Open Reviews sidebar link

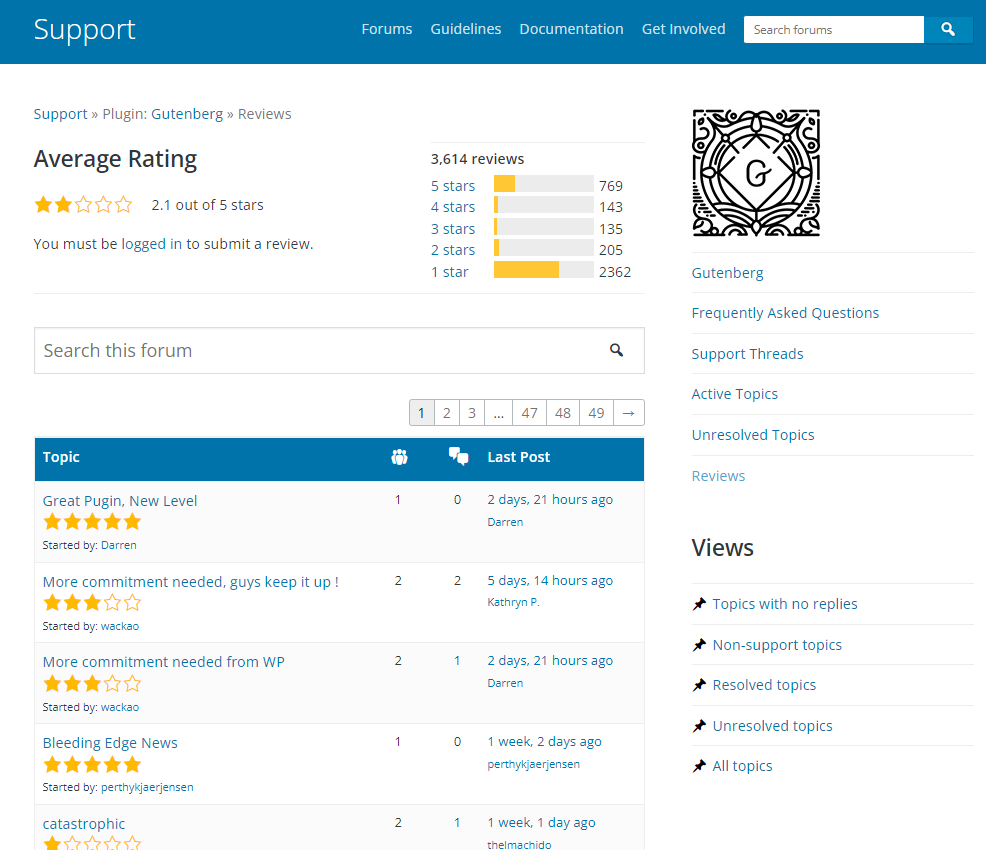[718, 476]
